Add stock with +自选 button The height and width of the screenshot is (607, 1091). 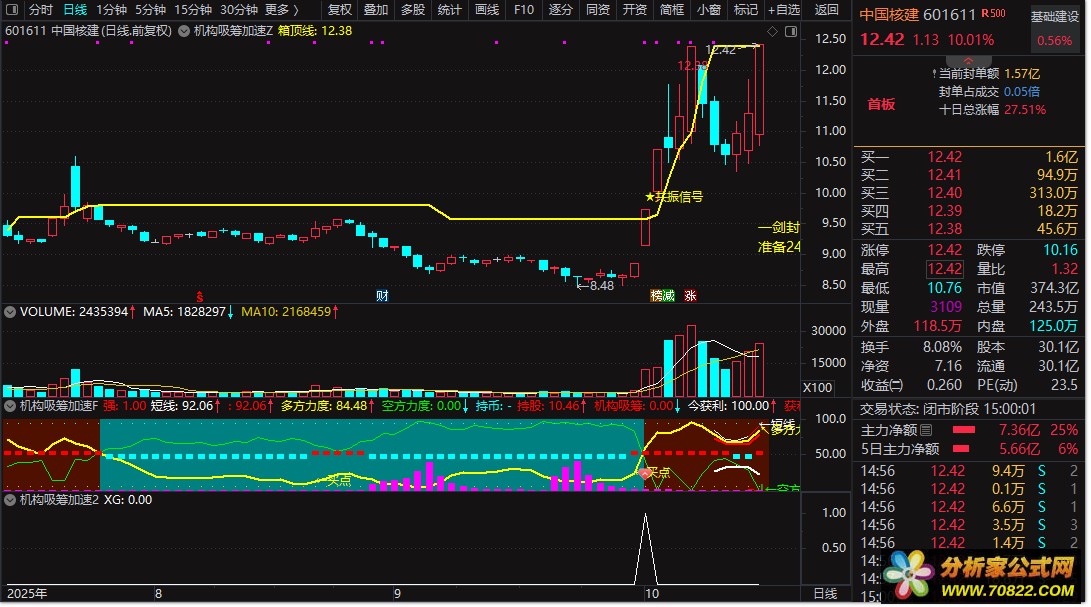(784, 10)
